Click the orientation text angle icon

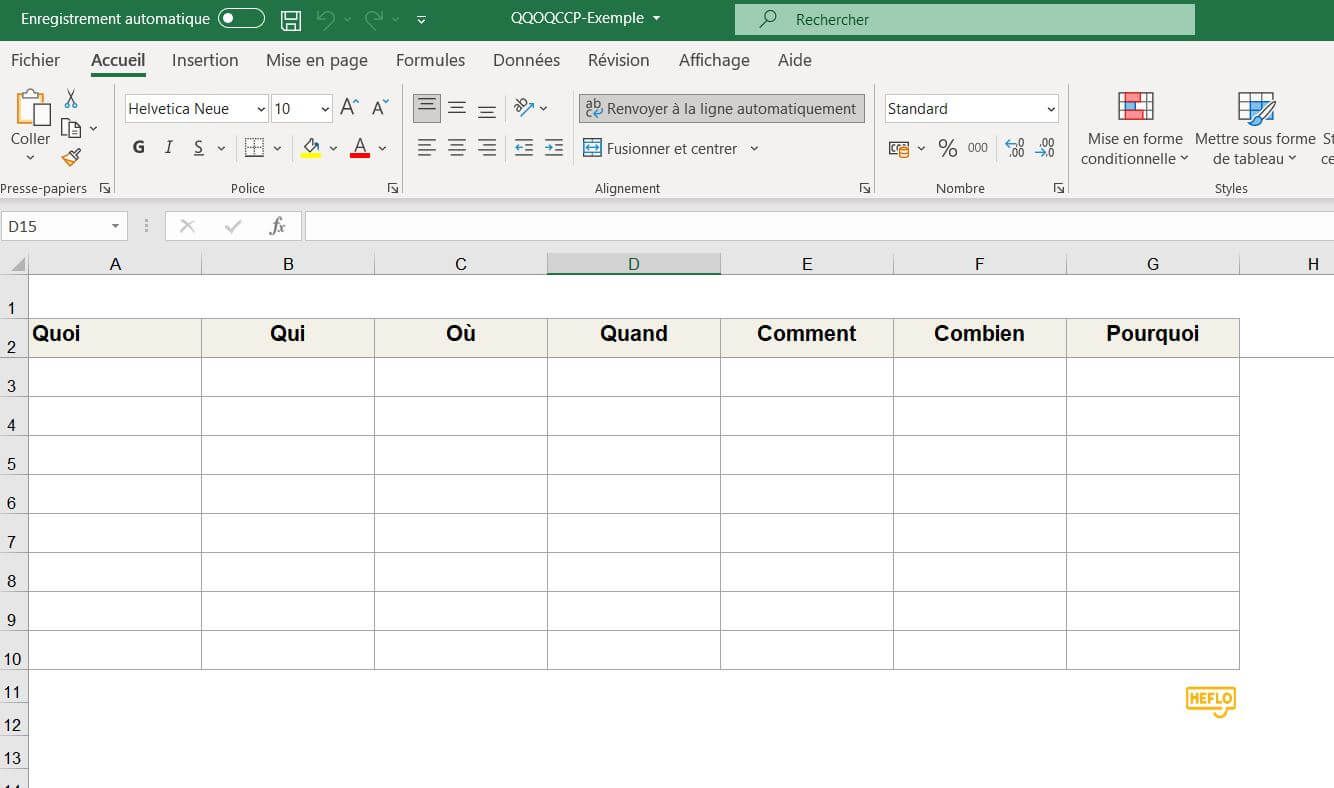click(524, 107)
